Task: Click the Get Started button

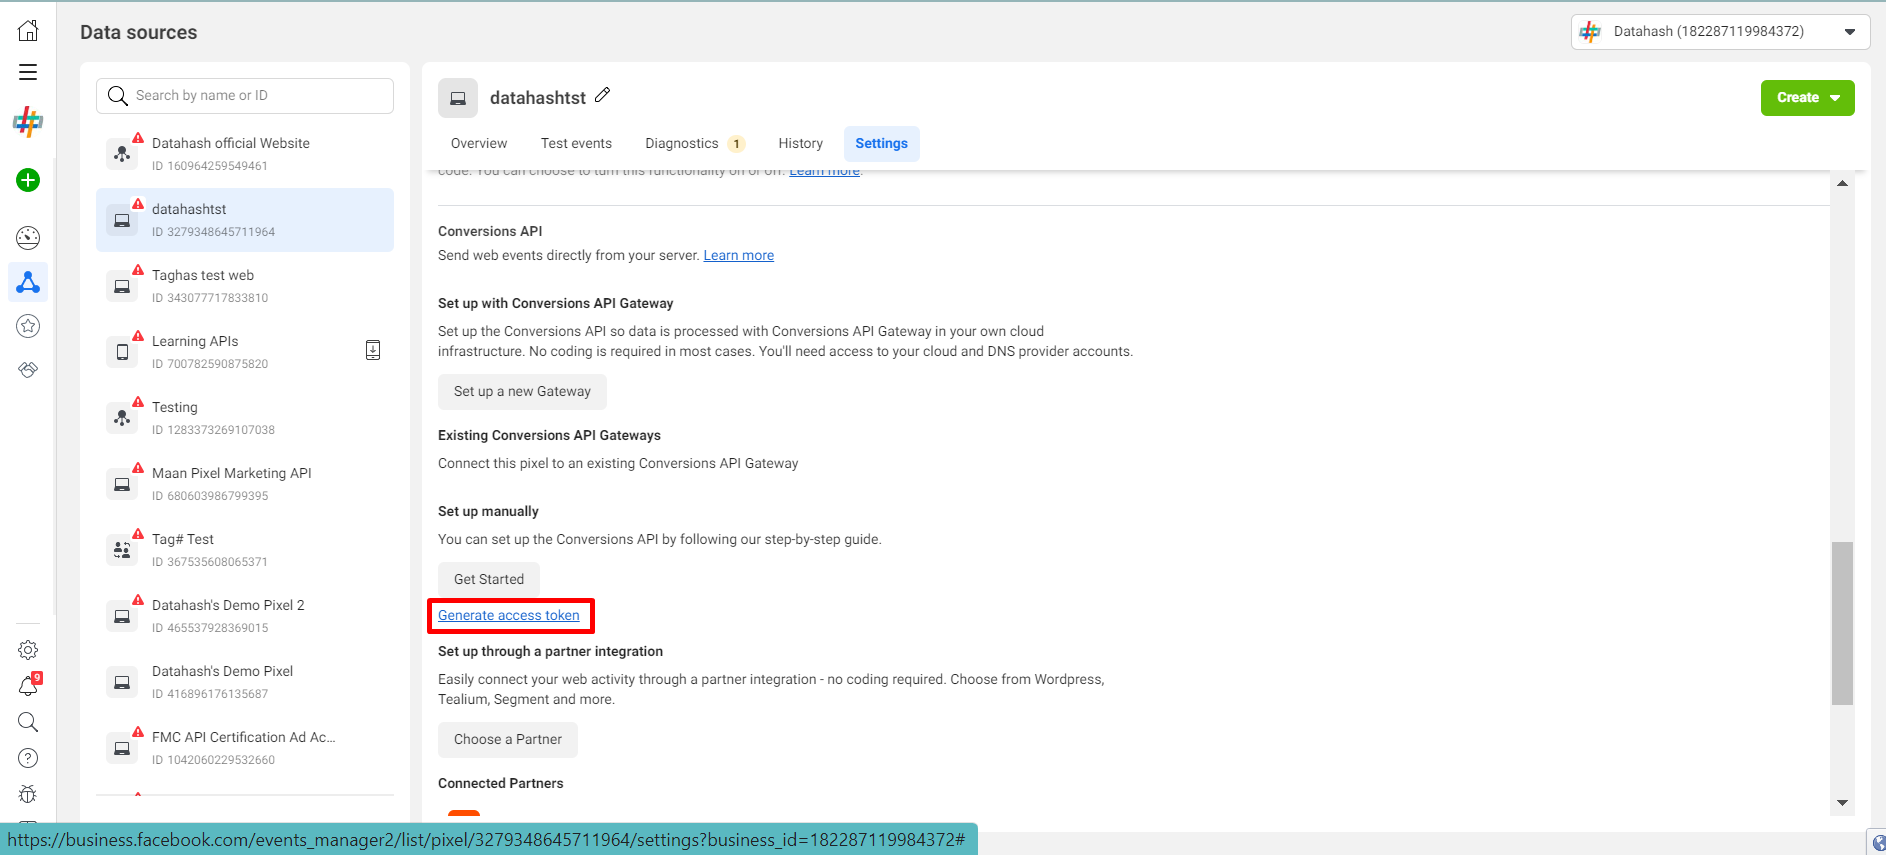Action: tap(488, 580)
